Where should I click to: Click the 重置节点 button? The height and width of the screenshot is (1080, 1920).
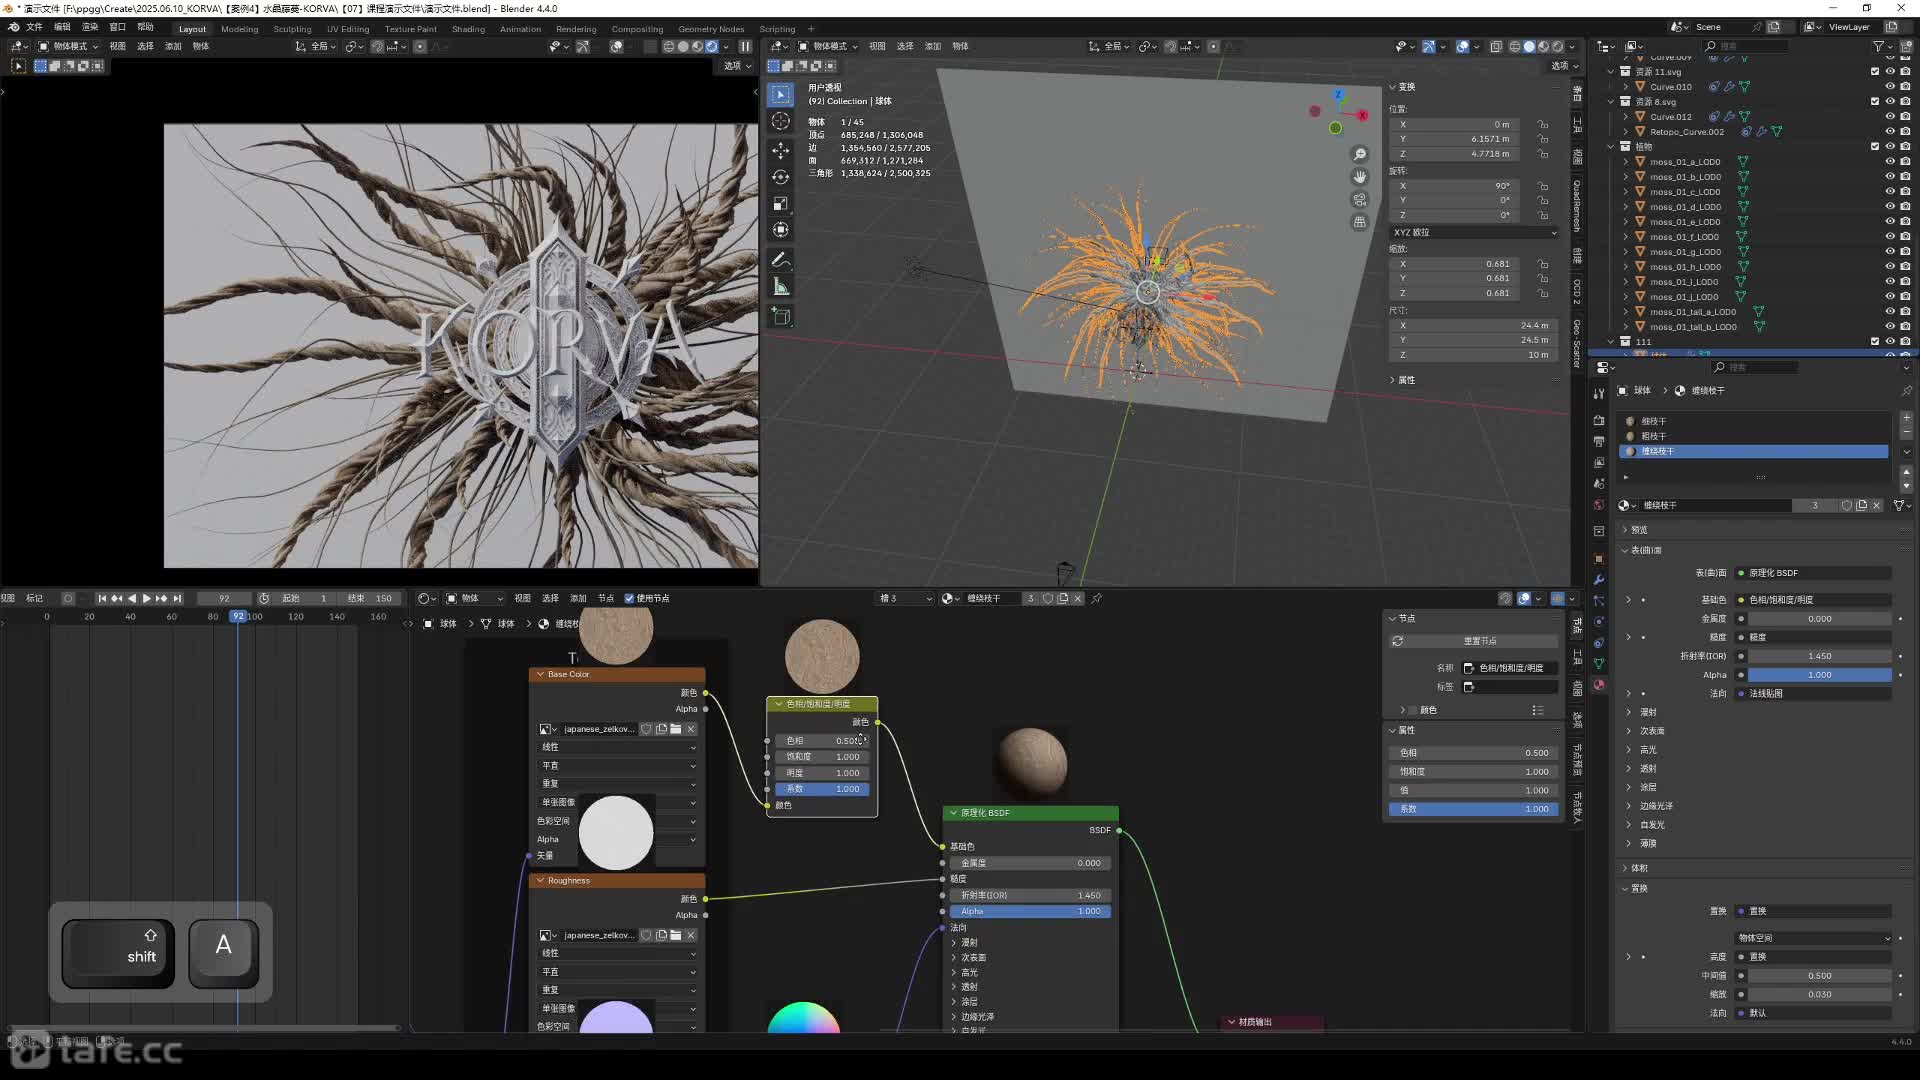point(1474,641)
